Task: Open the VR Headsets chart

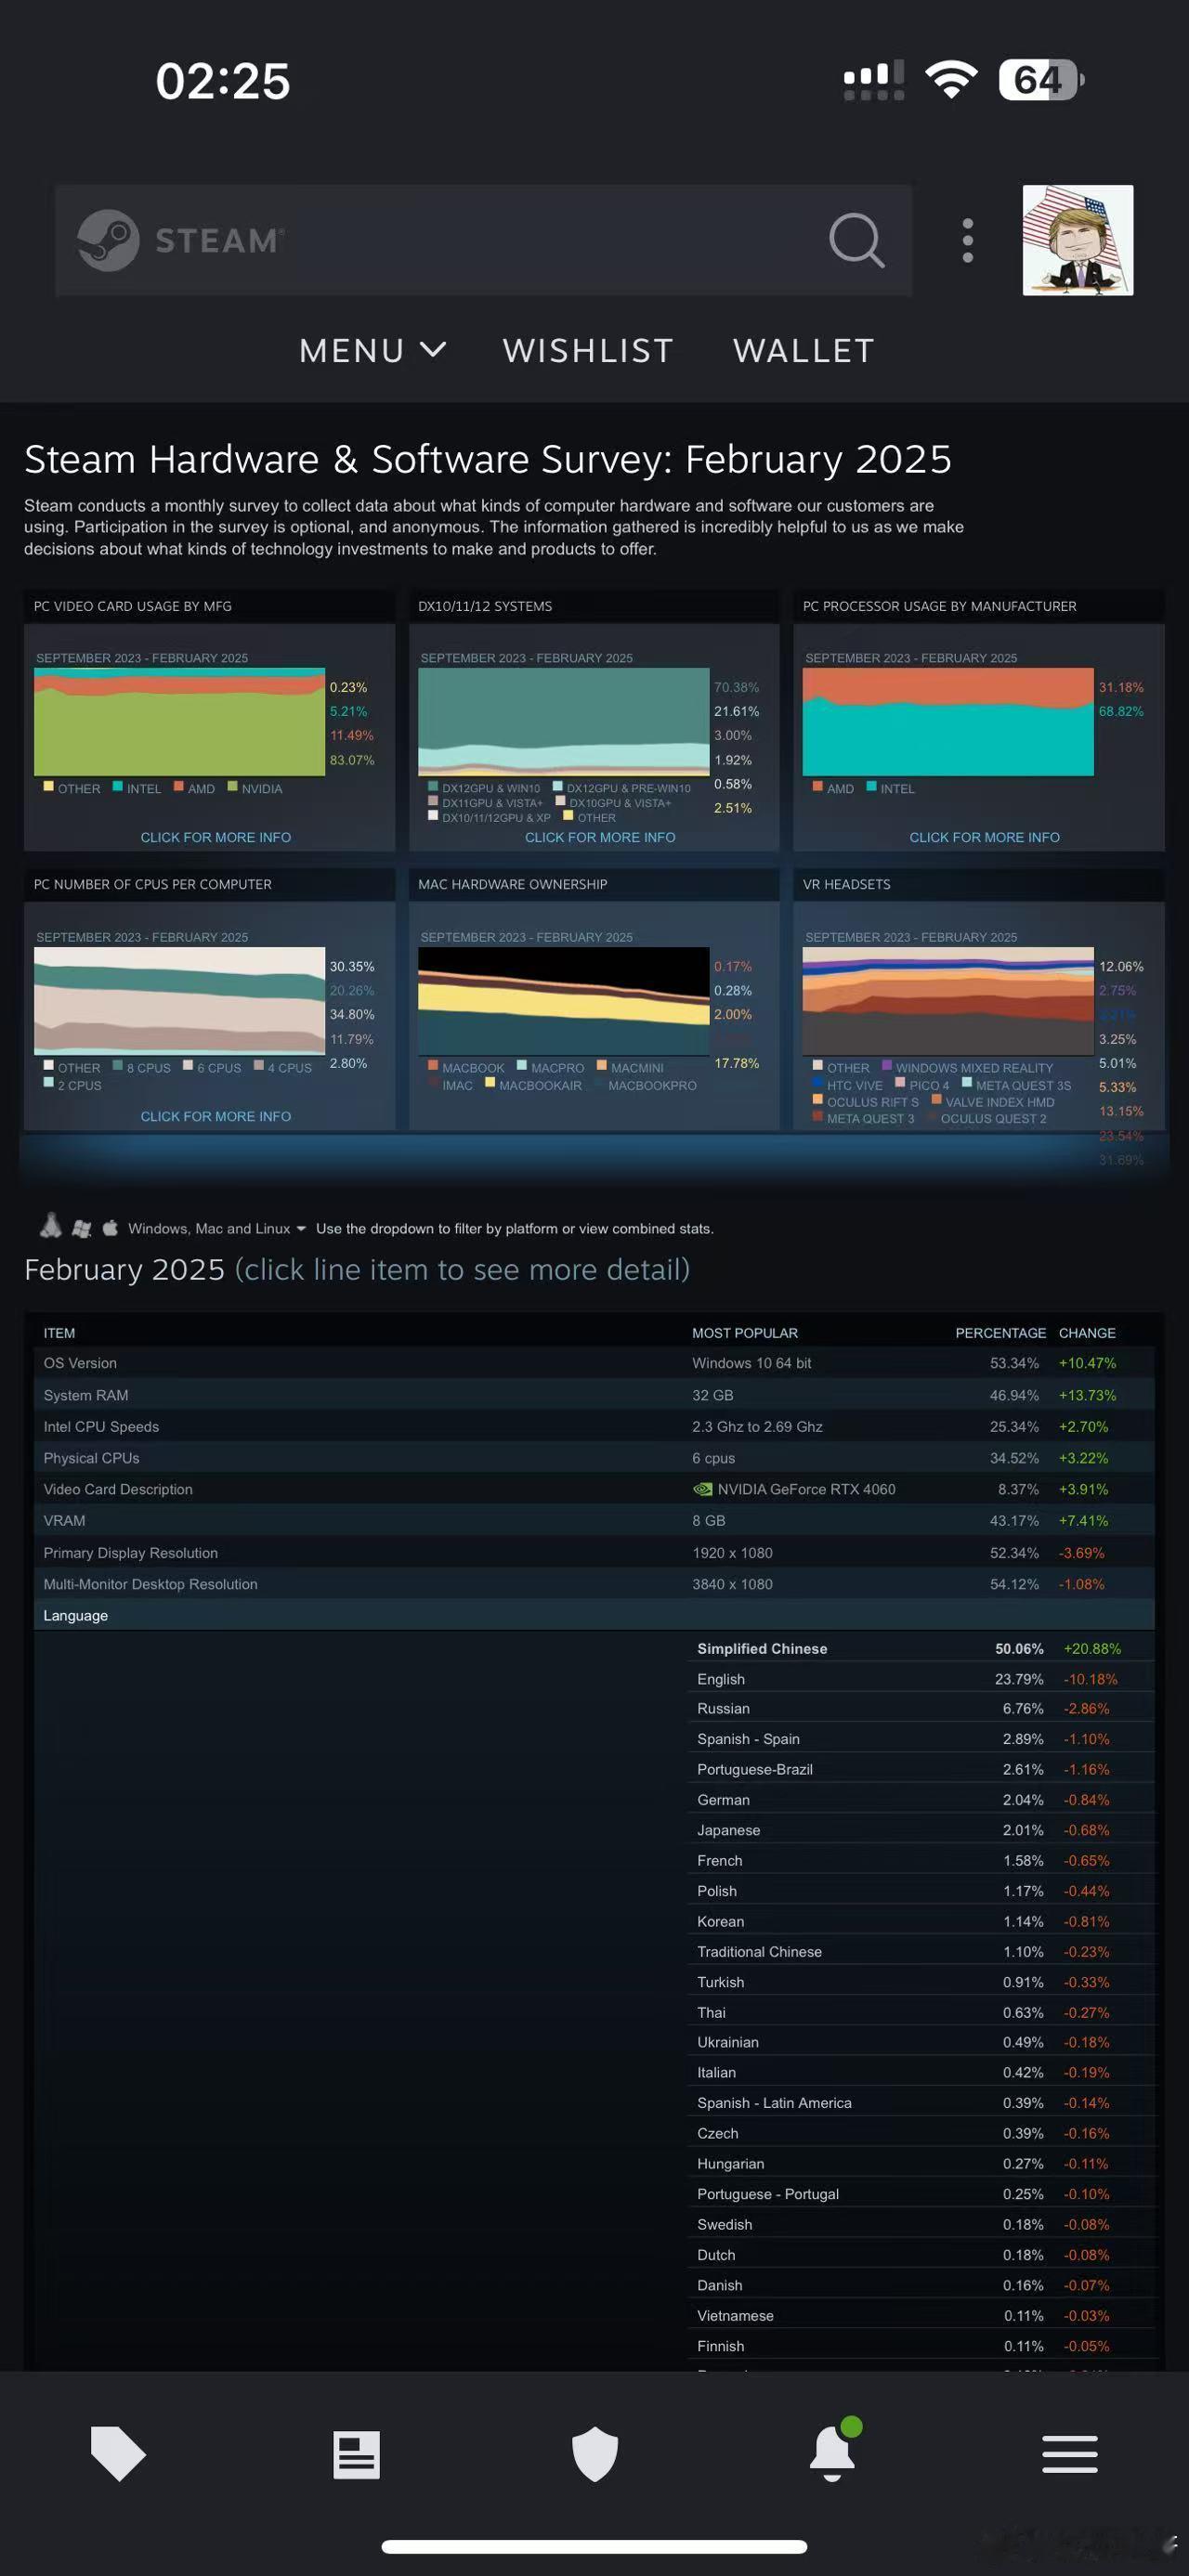Action: pyautogui.click(x=948, y=1001)
